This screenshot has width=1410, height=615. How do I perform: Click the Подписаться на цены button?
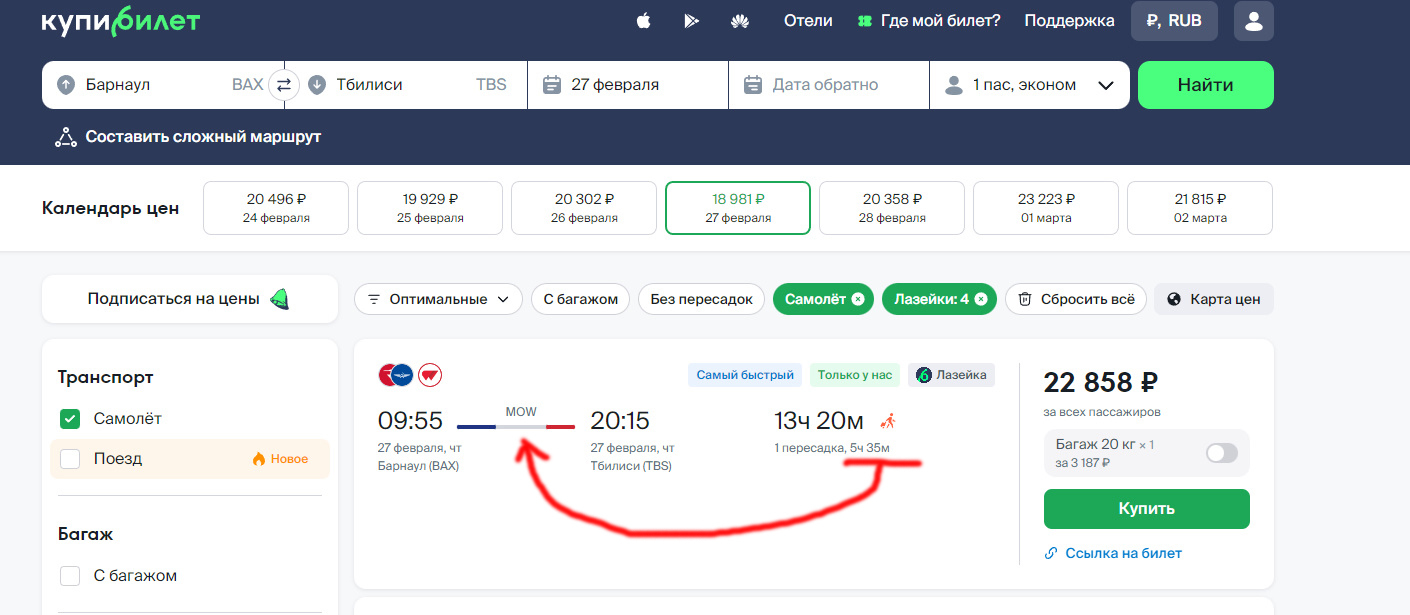click(x=190, y=299)
